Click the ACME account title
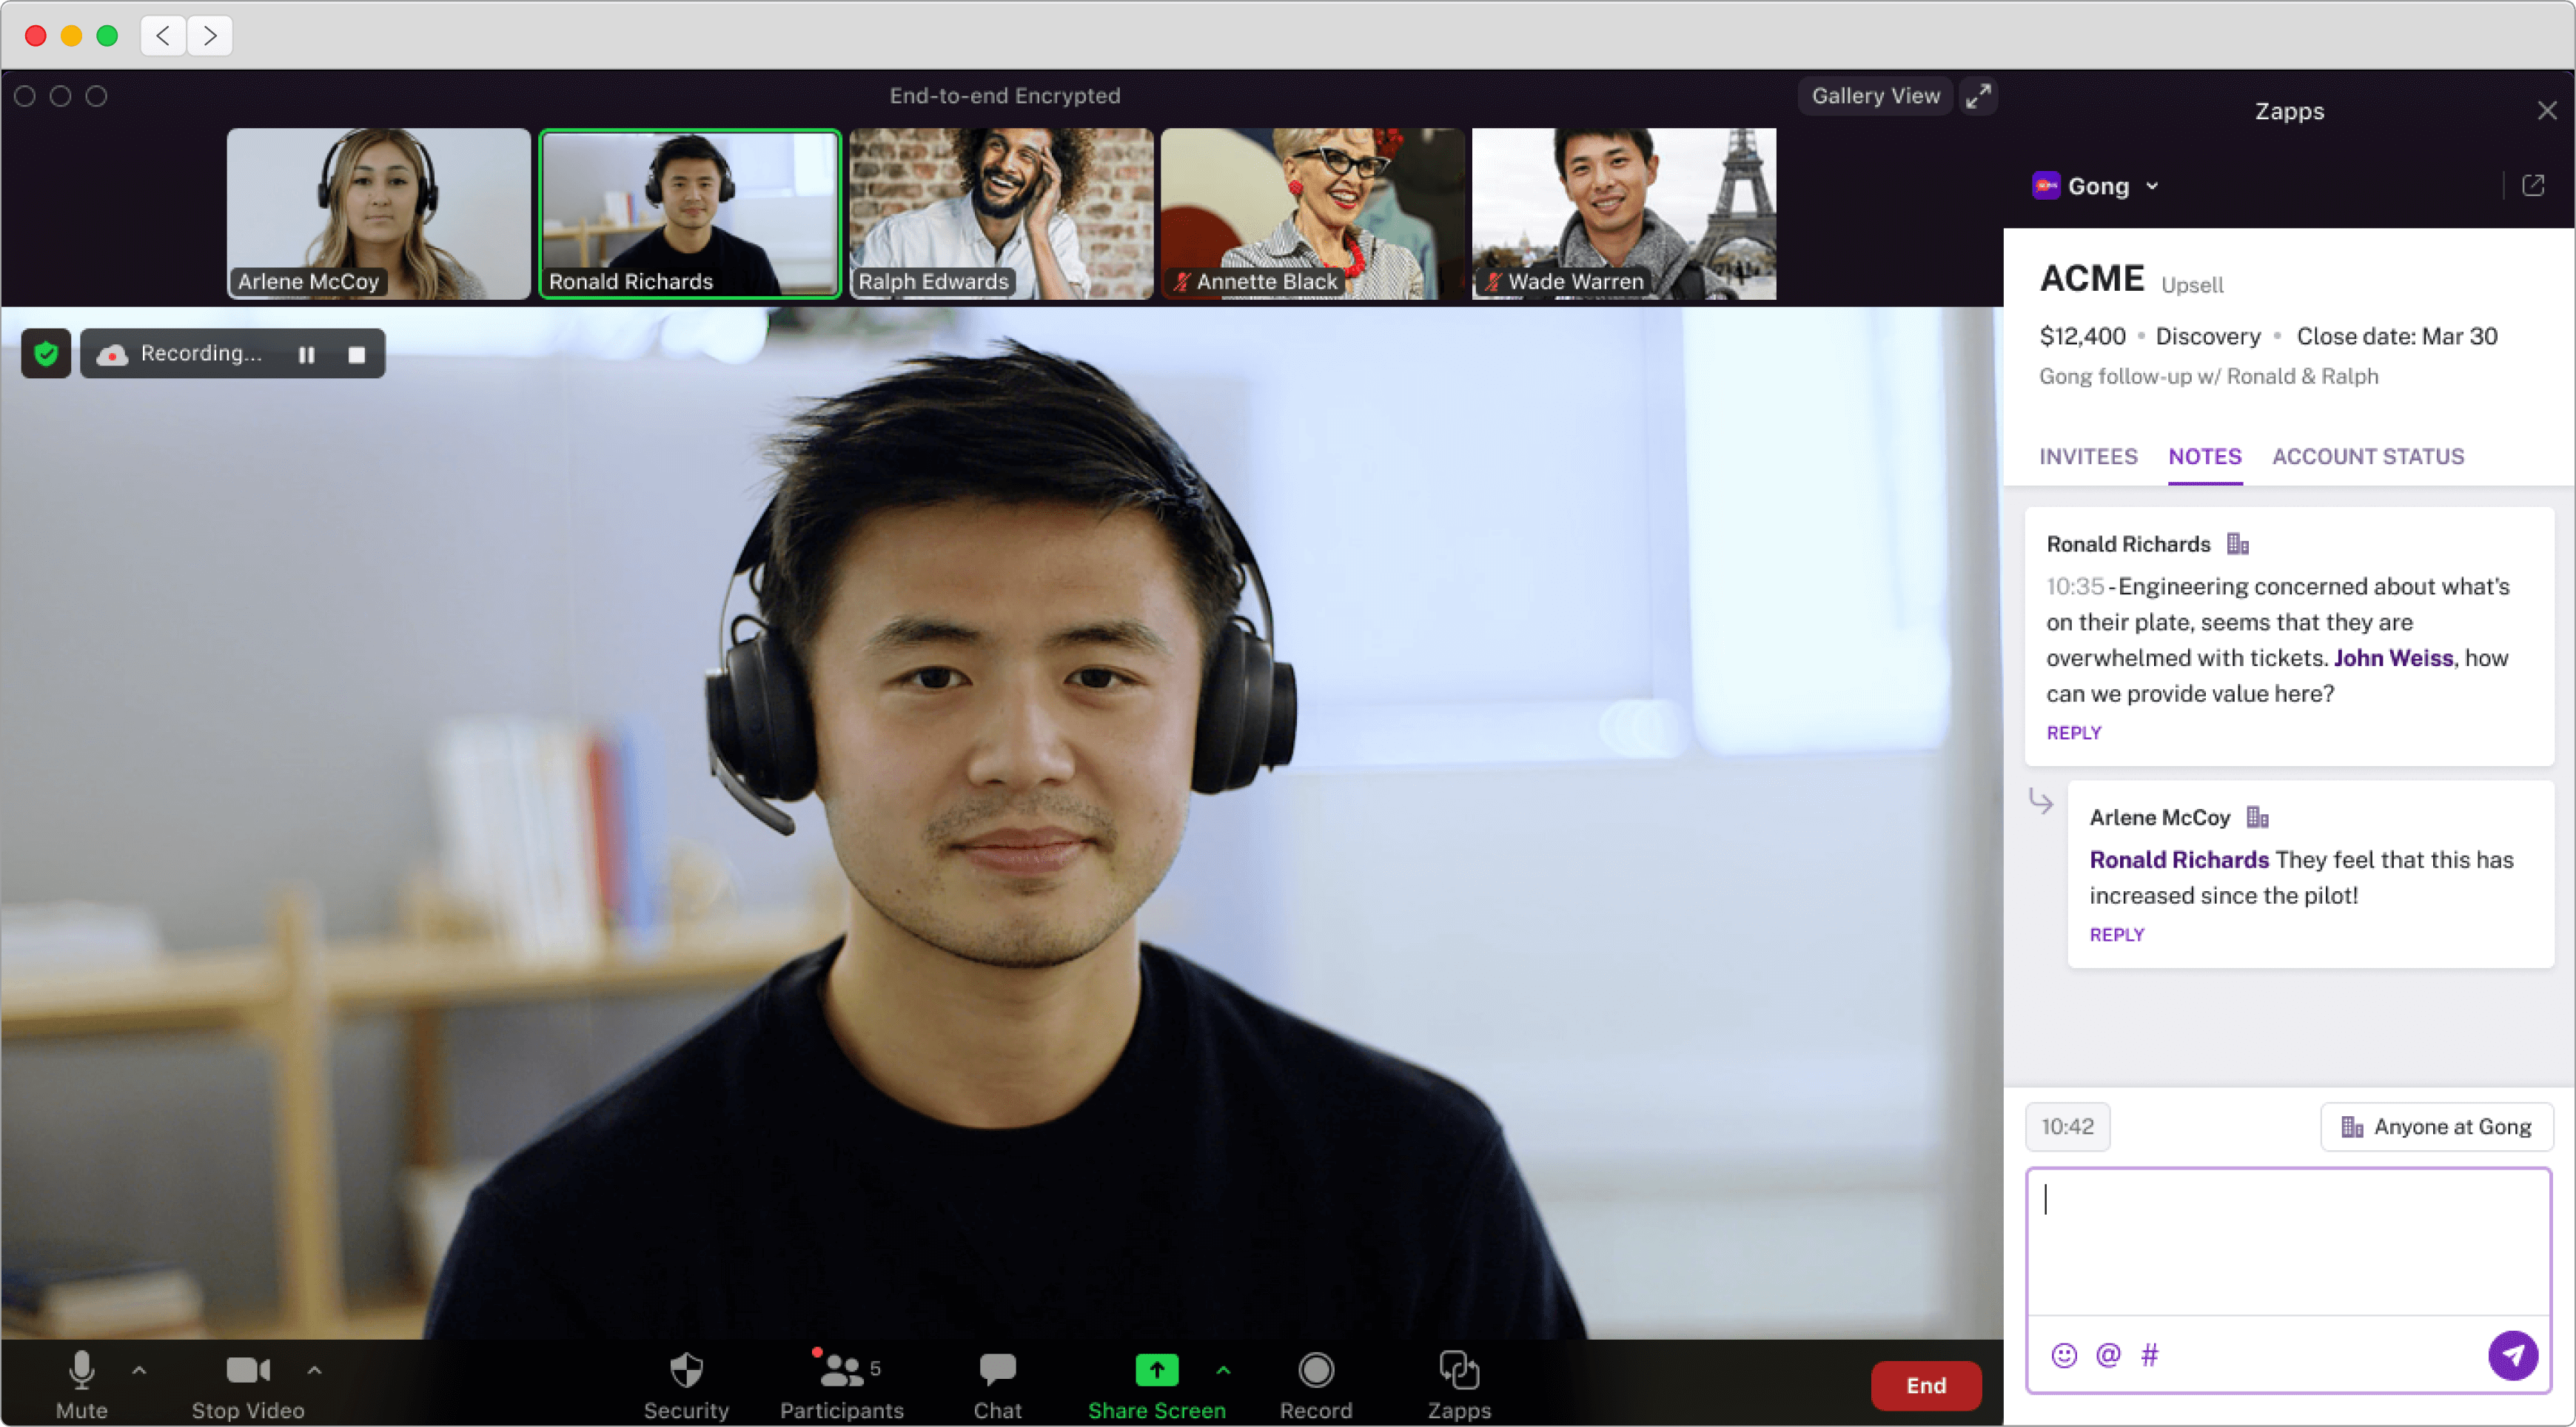 pyautogui.click(x=2092, y=278)
